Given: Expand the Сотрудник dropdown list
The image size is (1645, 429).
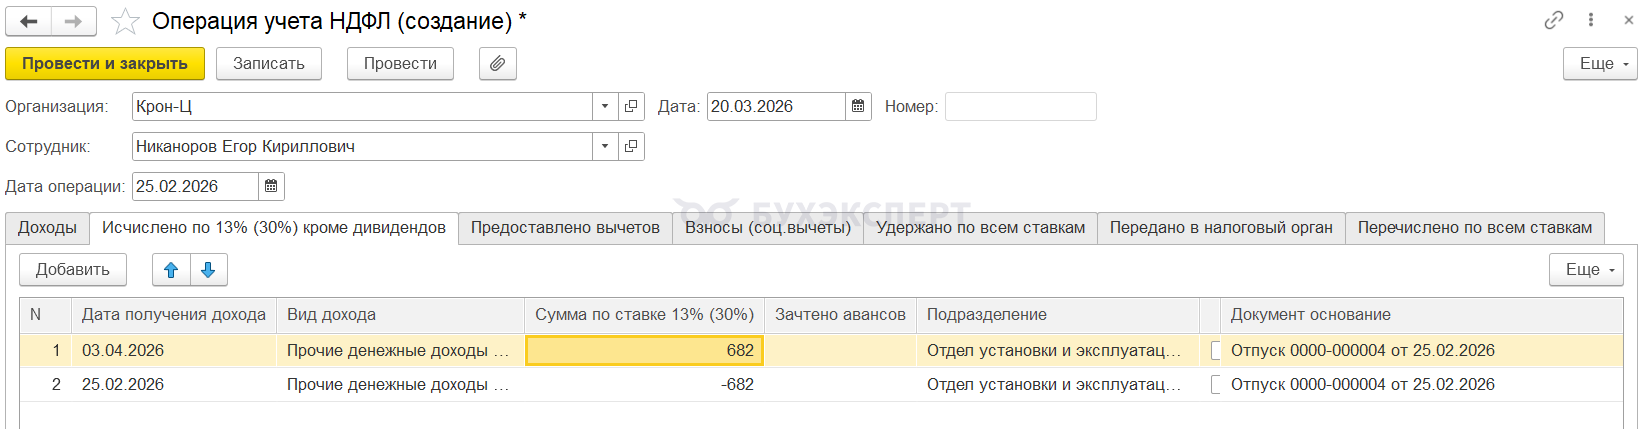Looking at the screenshot, I should pos(605,147).
